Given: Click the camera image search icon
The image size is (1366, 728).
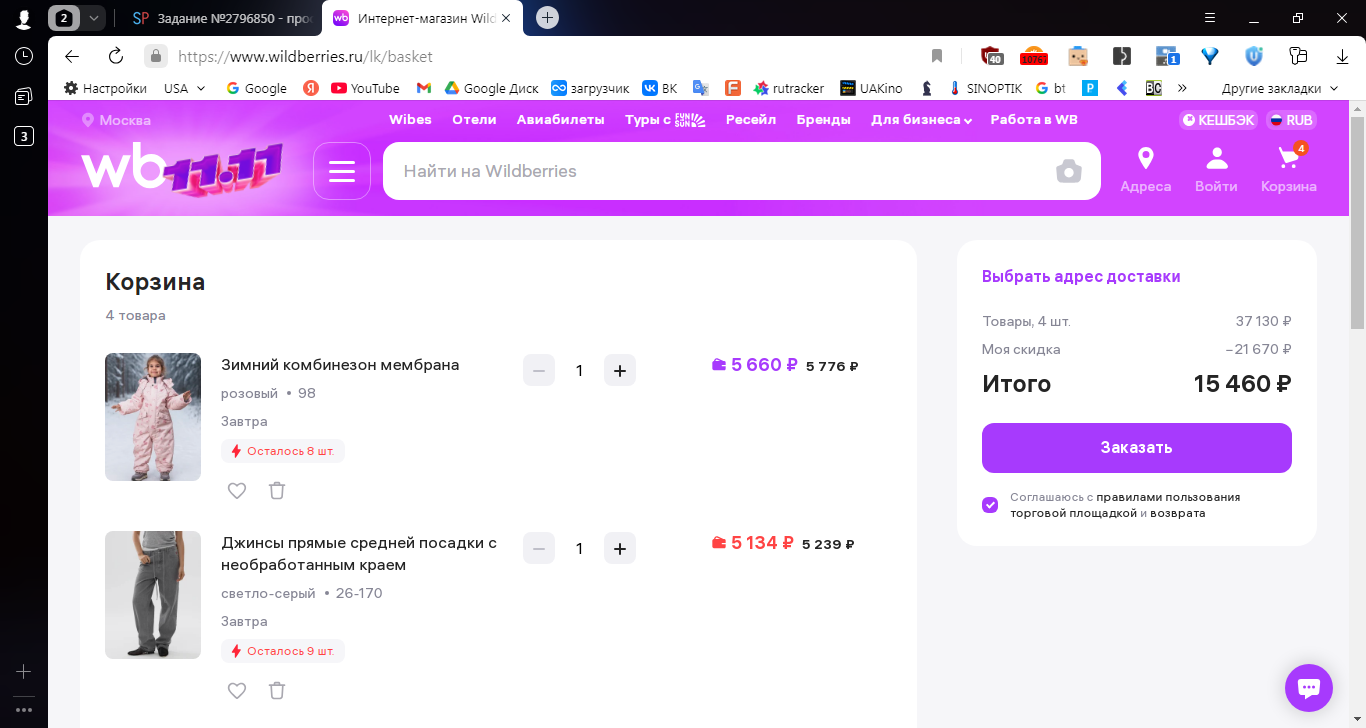Looking at the screenshot, I should (1069, 171).
